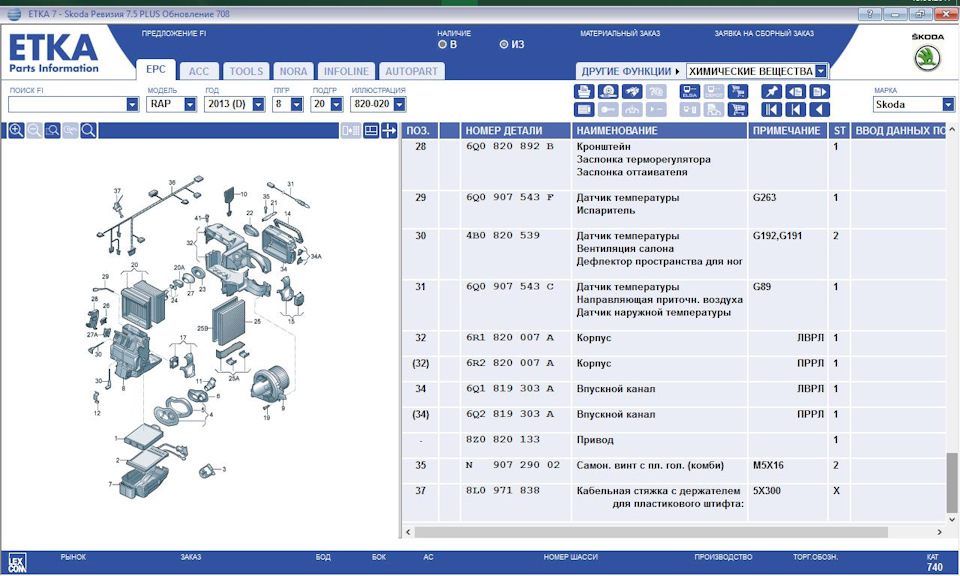The image size is (960, 576).
Task: Click the single-bar back arrow icon
Action: point(795,110)
